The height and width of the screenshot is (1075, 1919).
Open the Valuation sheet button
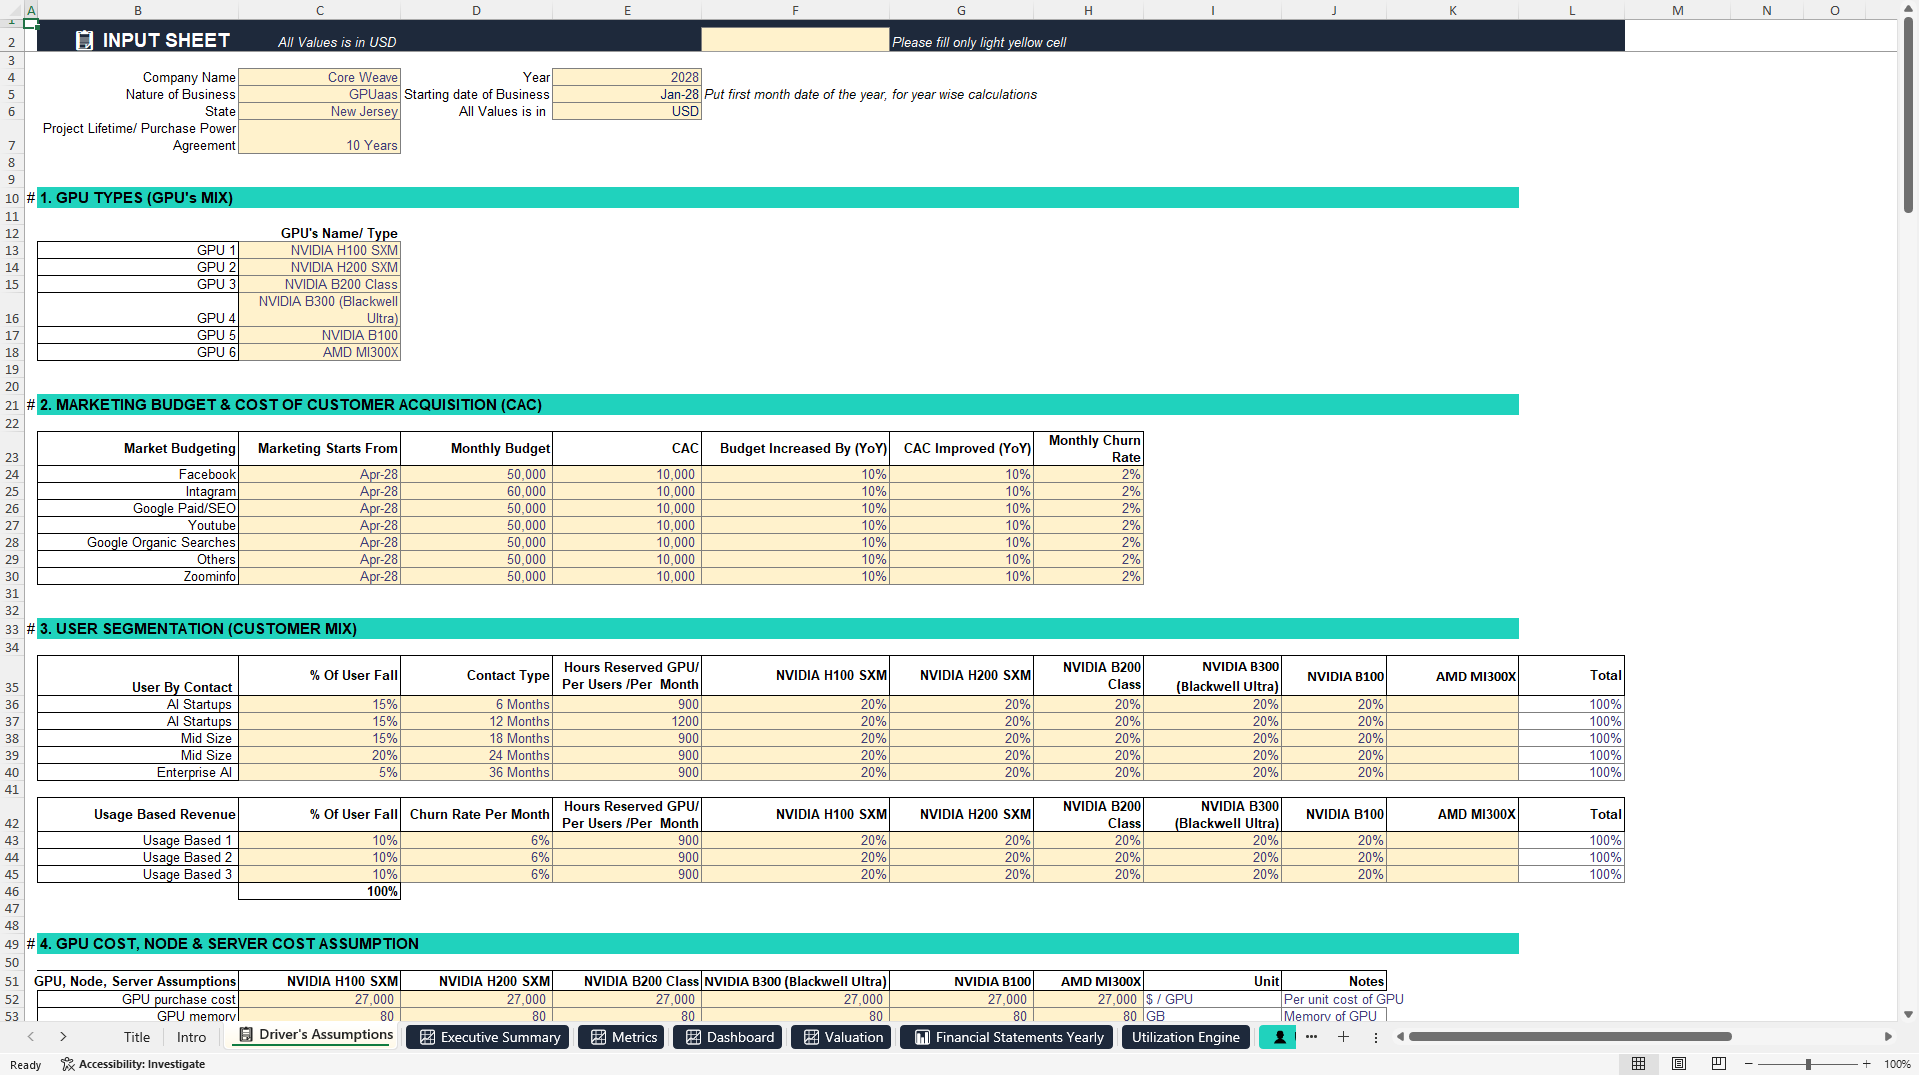[x=843, y=1037]
